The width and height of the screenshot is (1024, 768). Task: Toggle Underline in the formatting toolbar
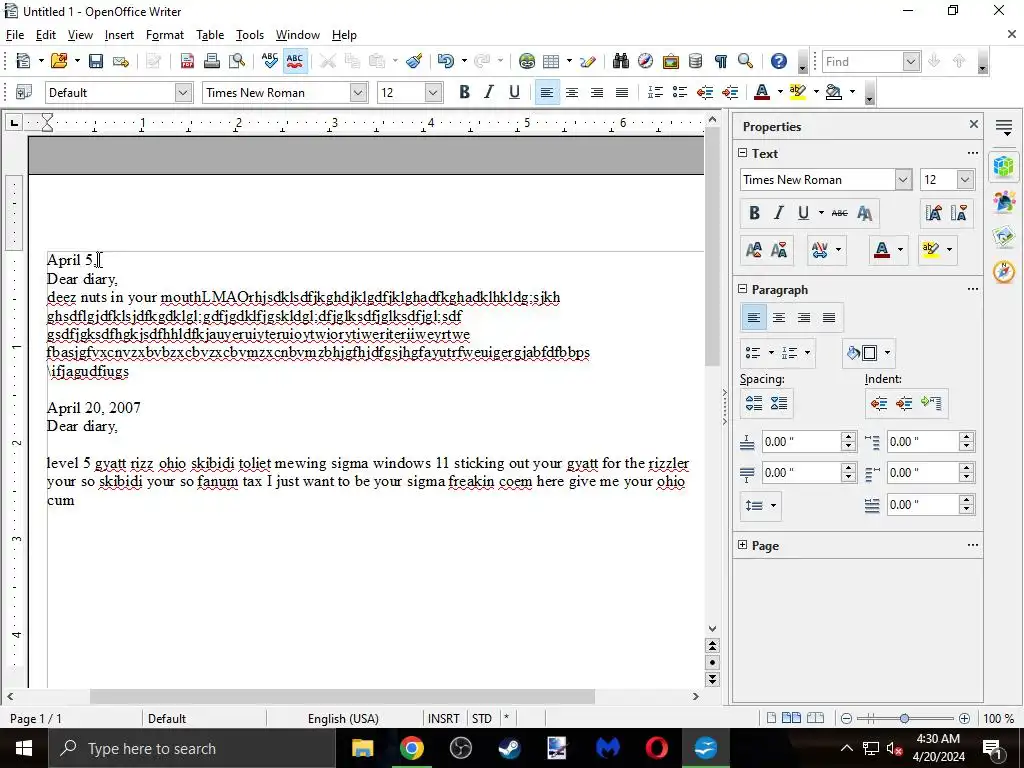click(515, 93)
